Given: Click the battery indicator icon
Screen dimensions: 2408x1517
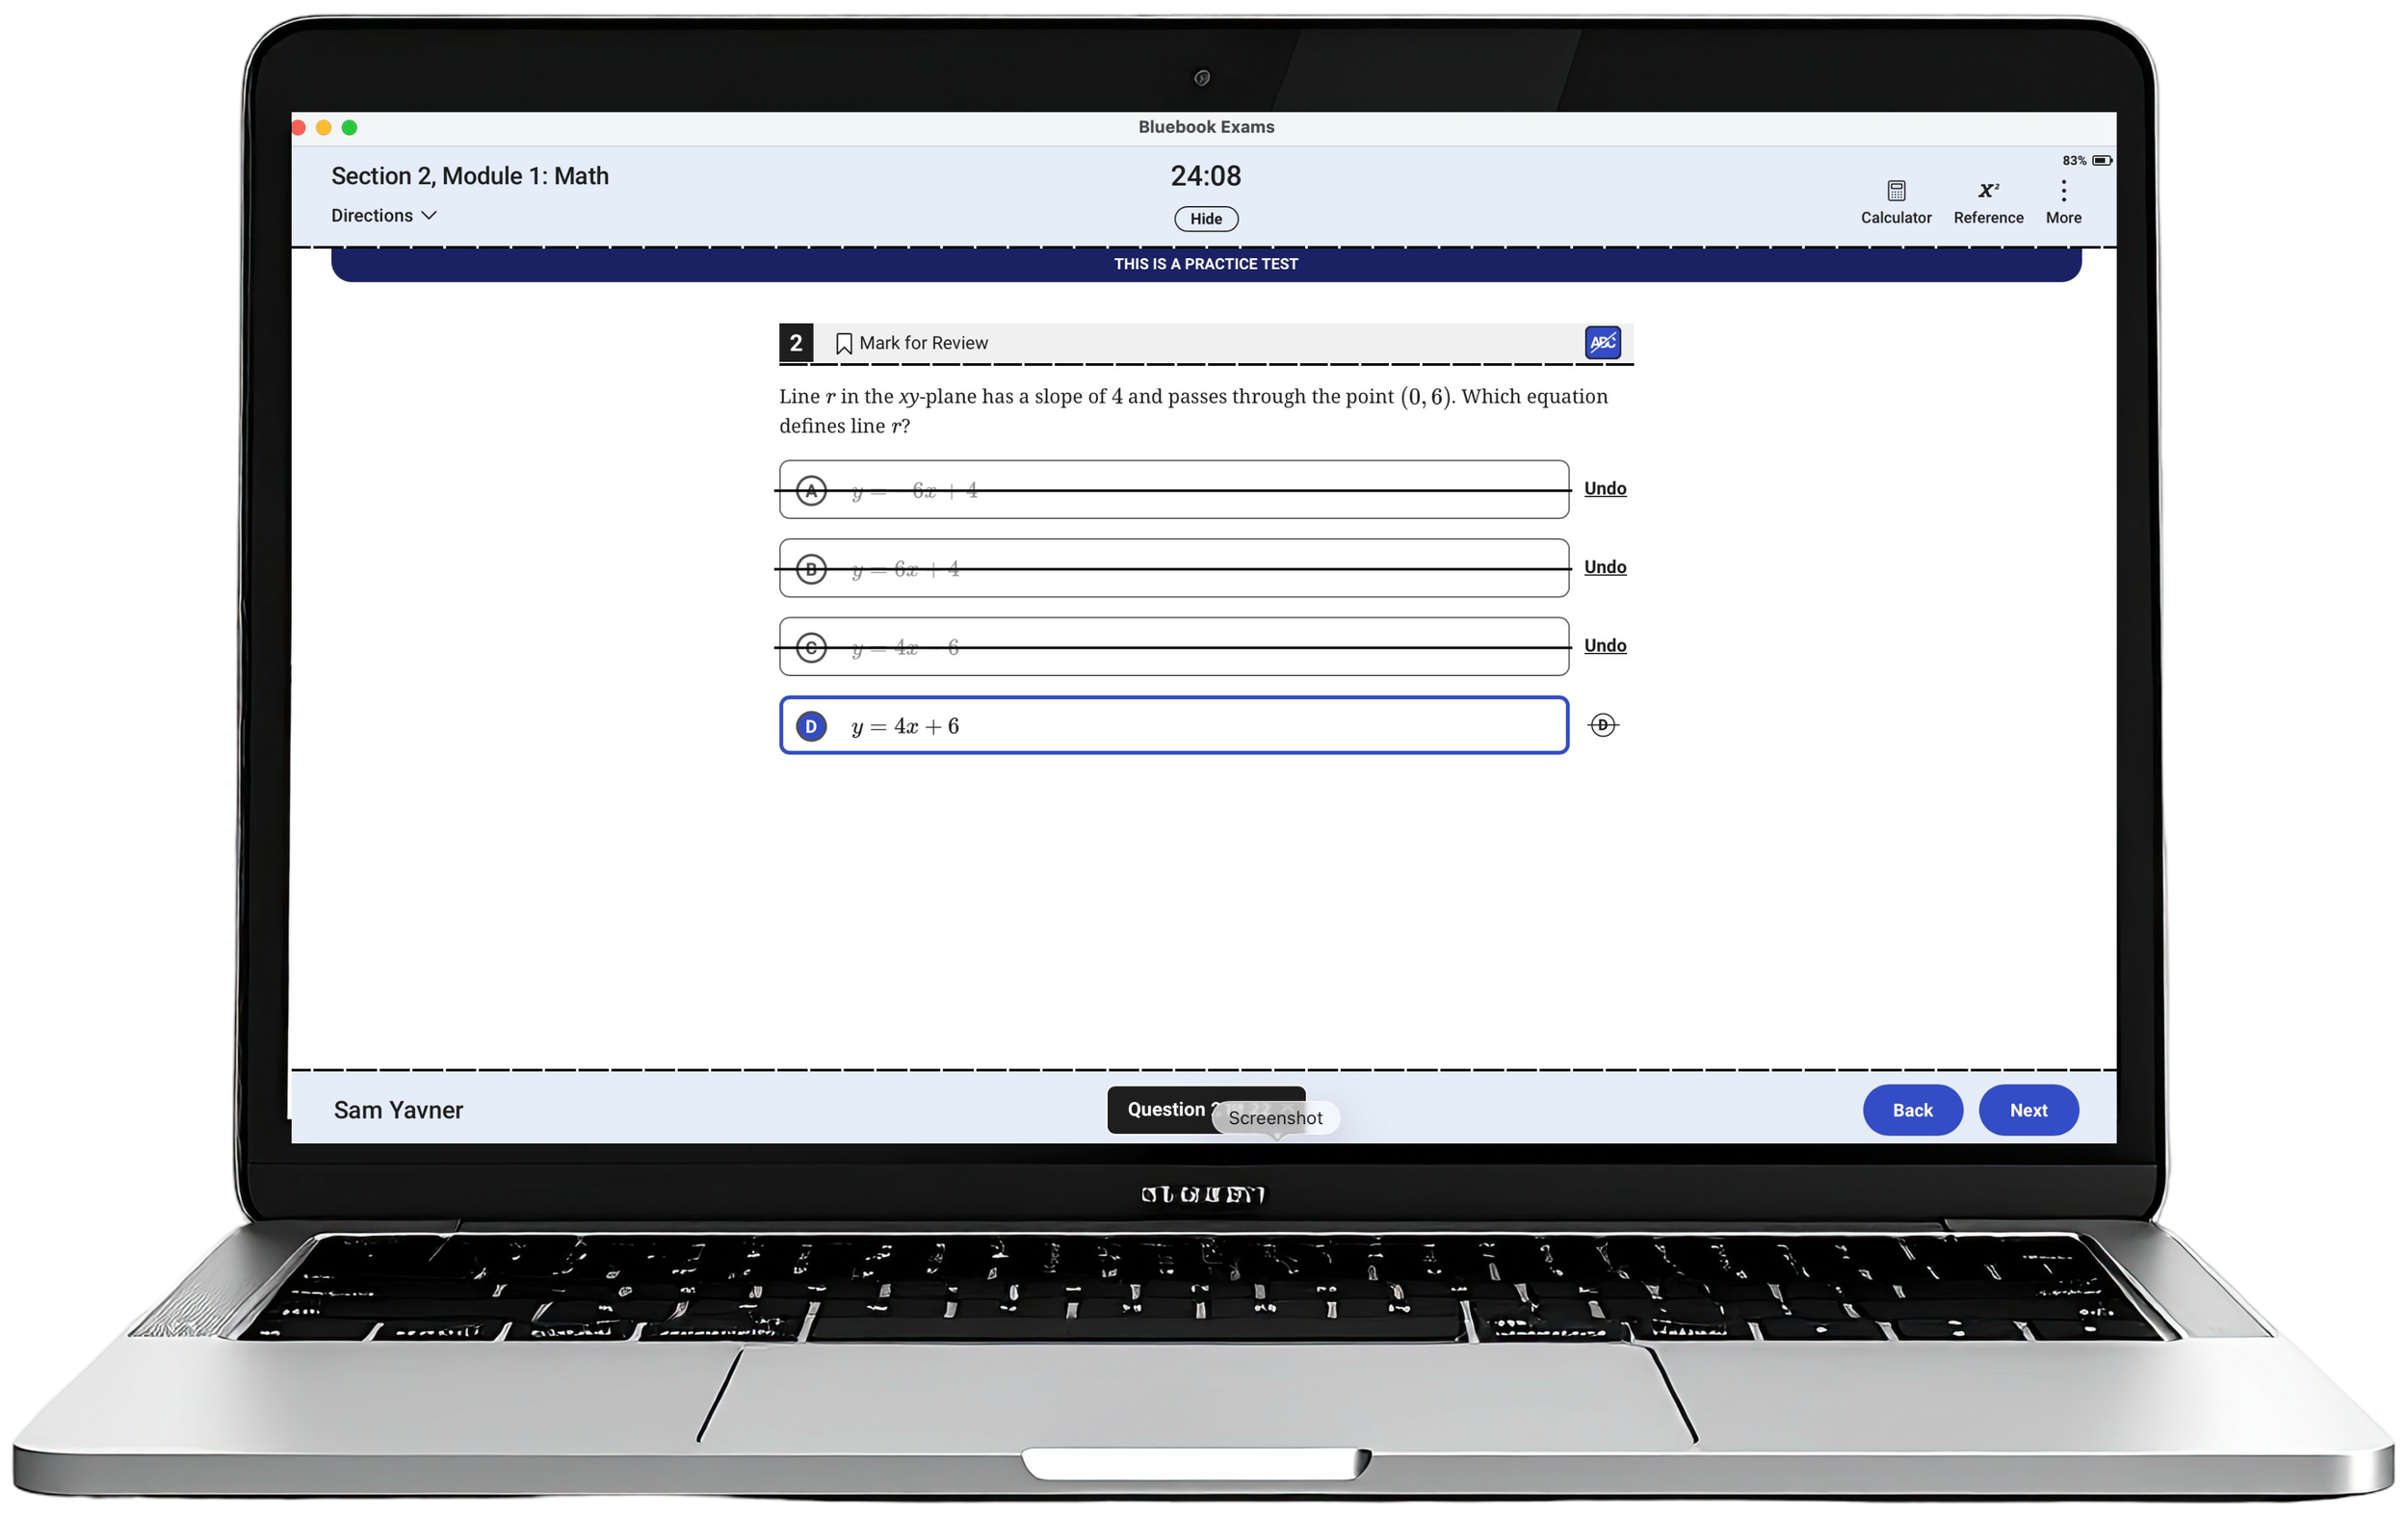Looking at the screenshot, I should [2101, 160].
